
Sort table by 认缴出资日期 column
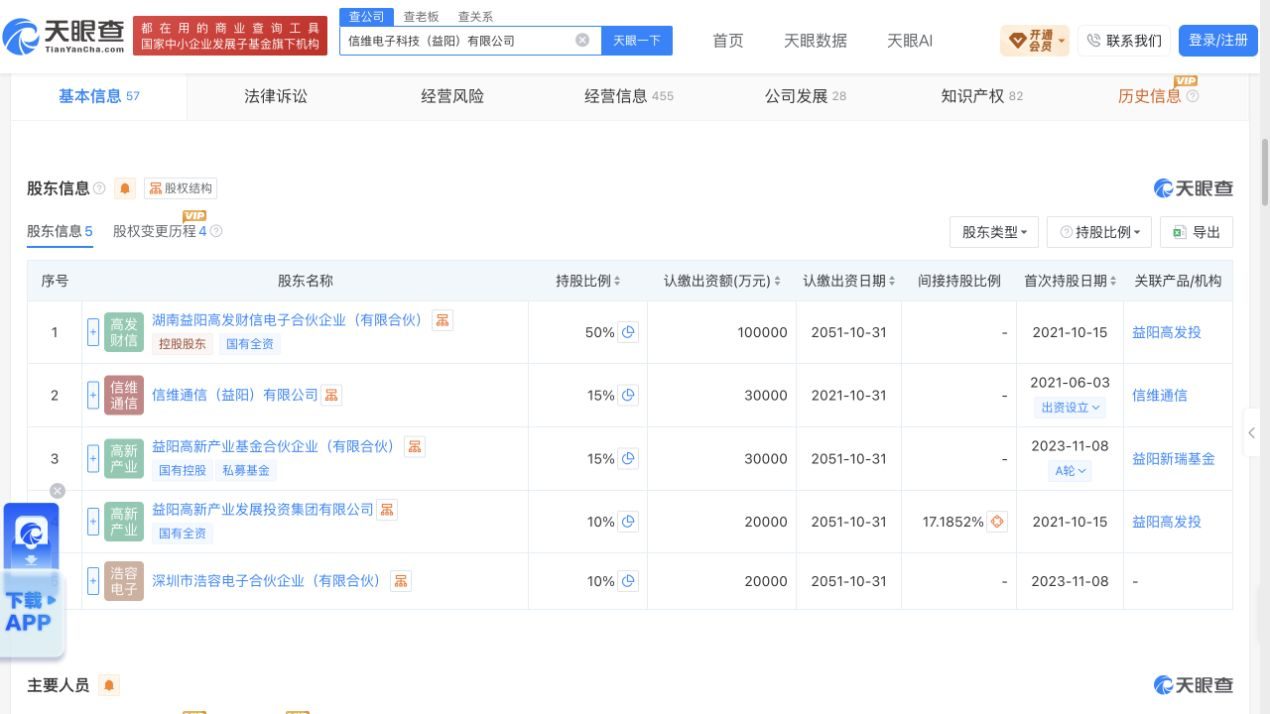click(x=849, y=281)
